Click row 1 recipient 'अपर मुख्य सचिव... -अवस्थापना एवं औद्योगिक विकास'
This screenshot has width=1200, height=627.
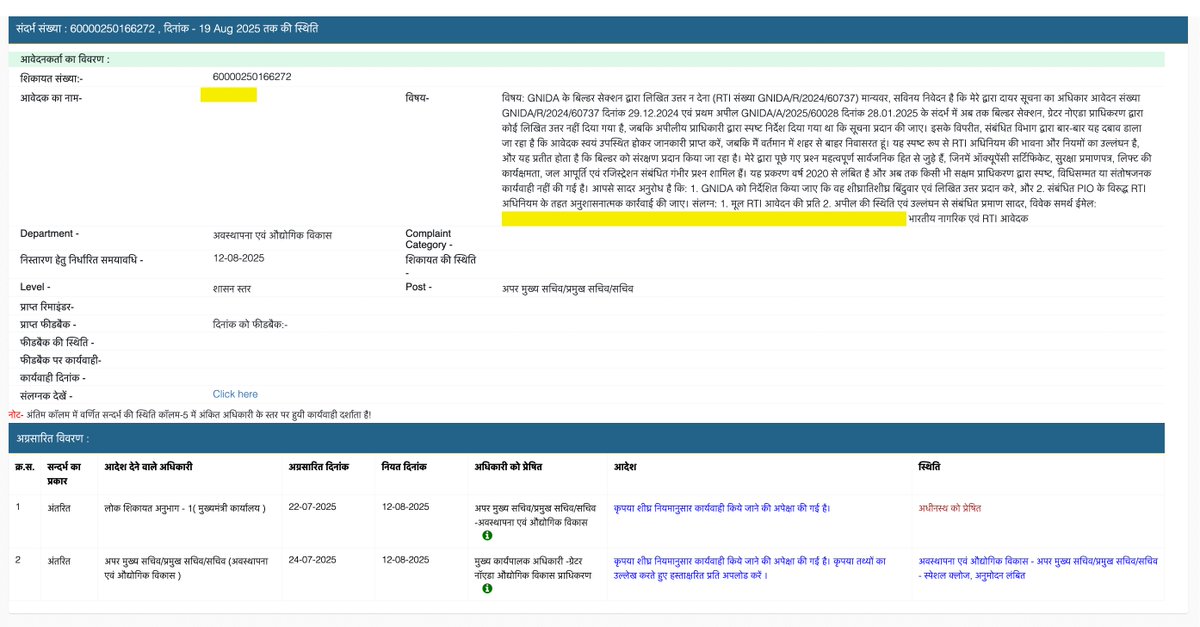536,514
